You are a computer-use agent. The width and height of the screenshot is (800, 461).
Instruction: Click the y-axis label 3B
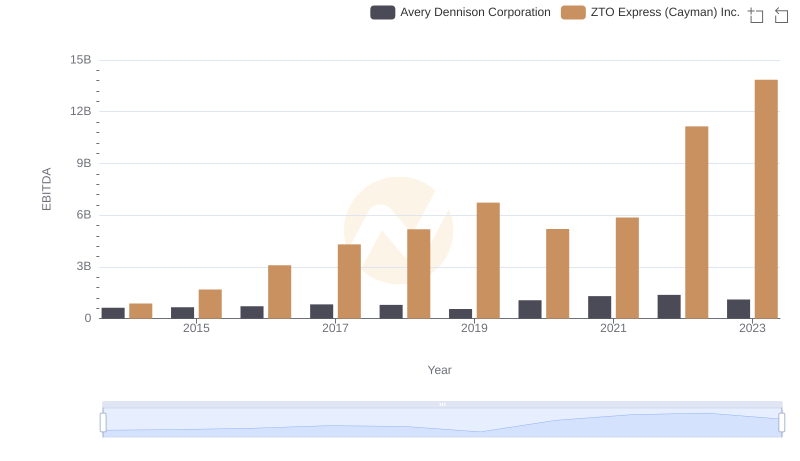point(84,266)
